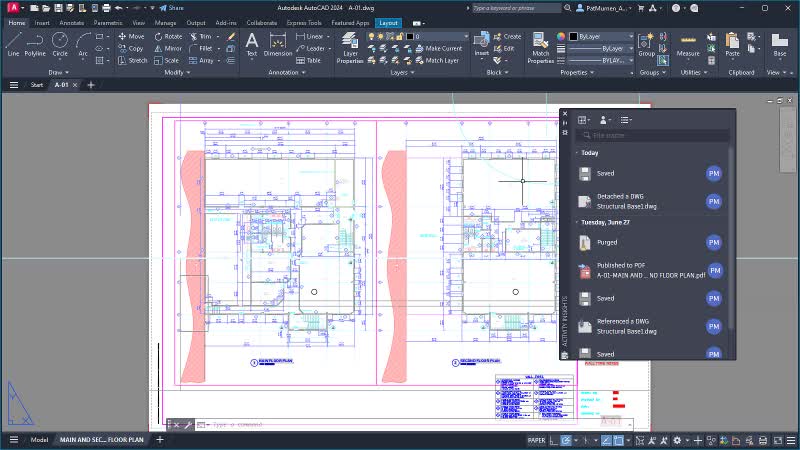Click the object color wheel swatch
Viewport: 800px width, 450px height.
561,36
